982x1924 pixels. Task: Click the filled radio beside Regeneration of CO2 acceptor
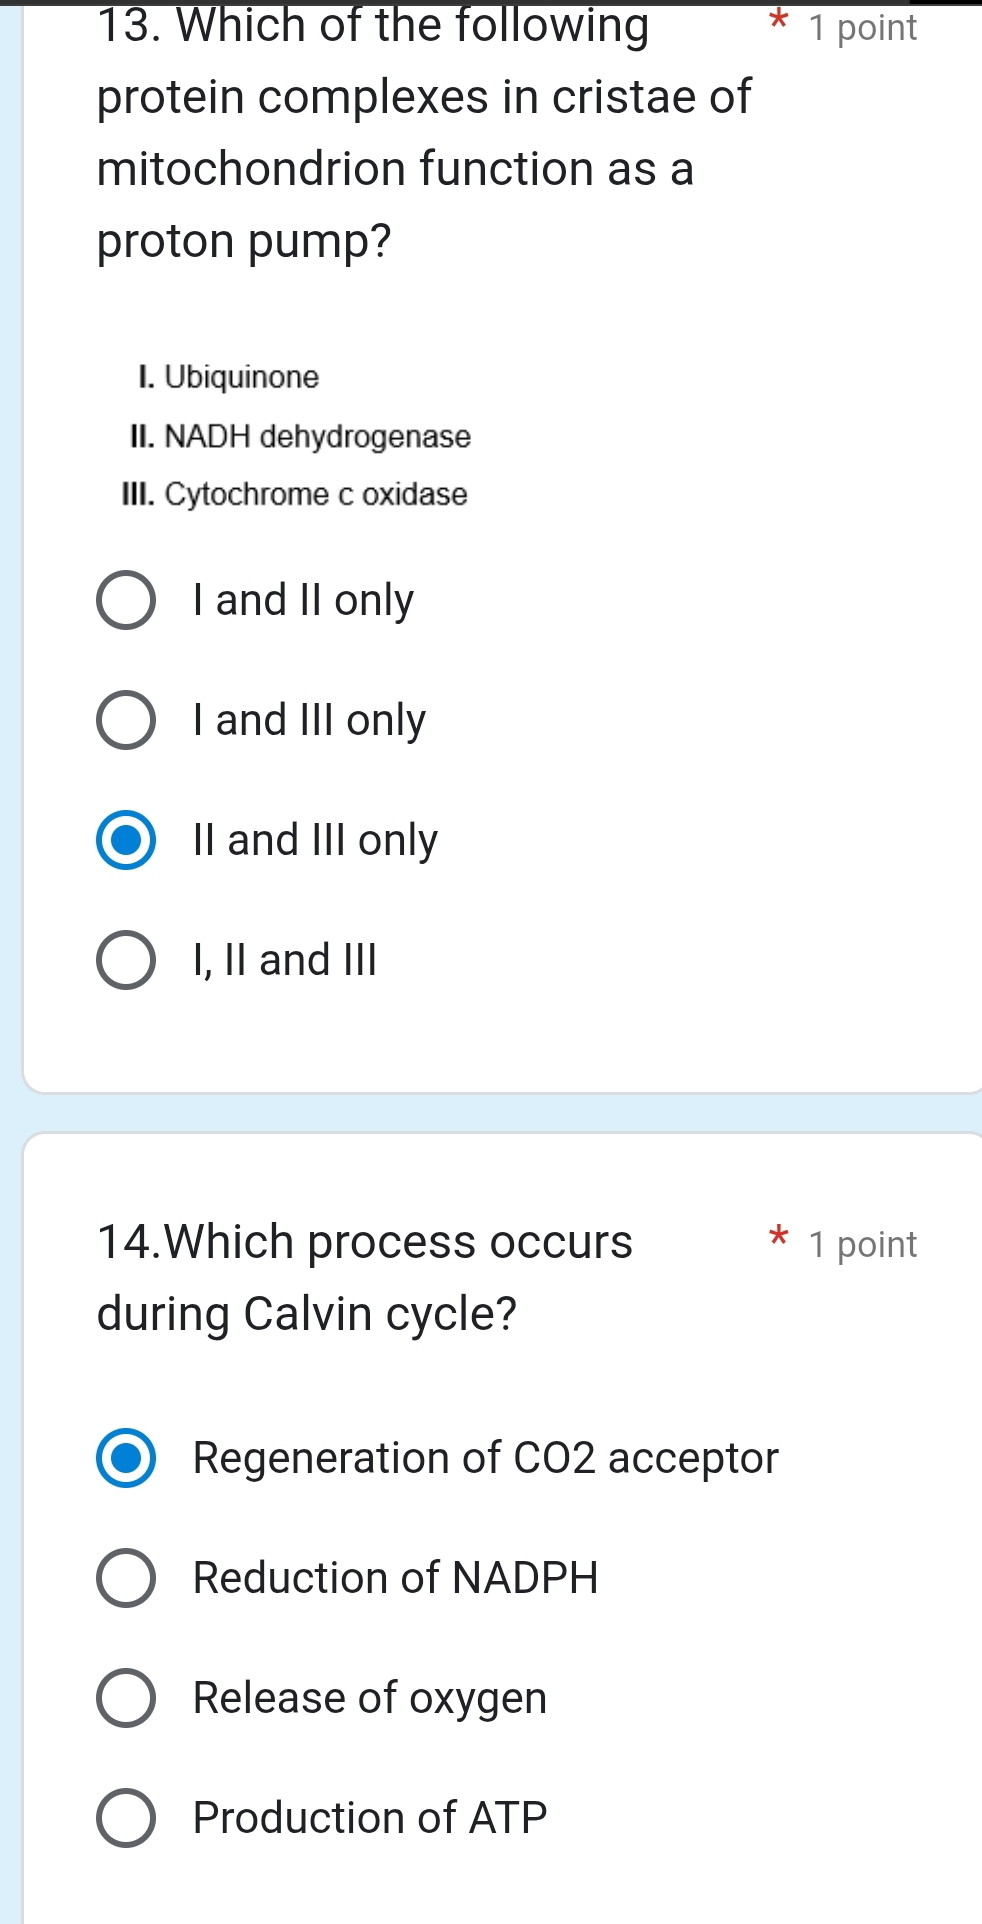[x=126, y=1458]
